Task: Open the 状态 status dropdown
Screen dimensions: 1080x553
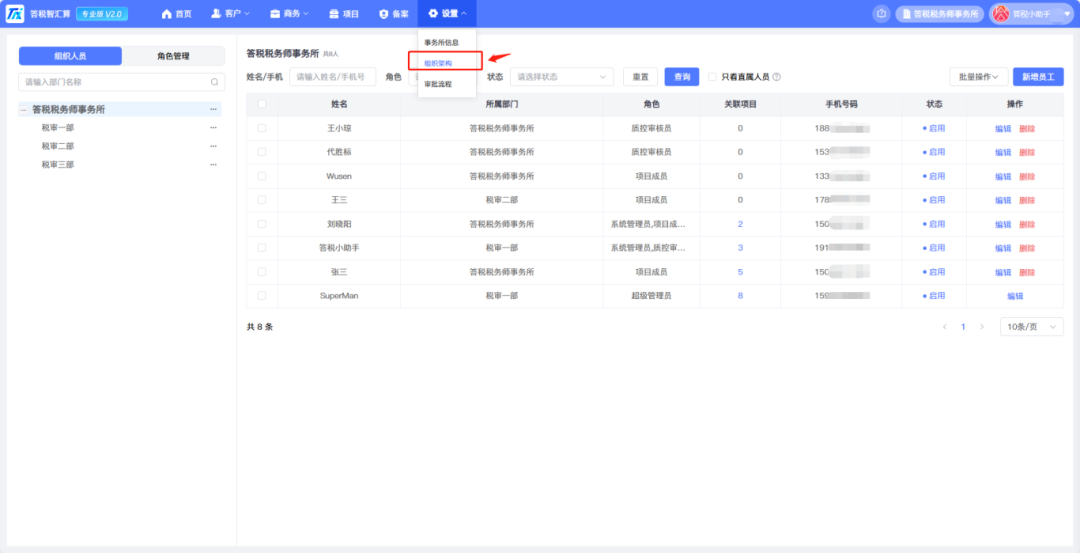Action: pos(562,76)
